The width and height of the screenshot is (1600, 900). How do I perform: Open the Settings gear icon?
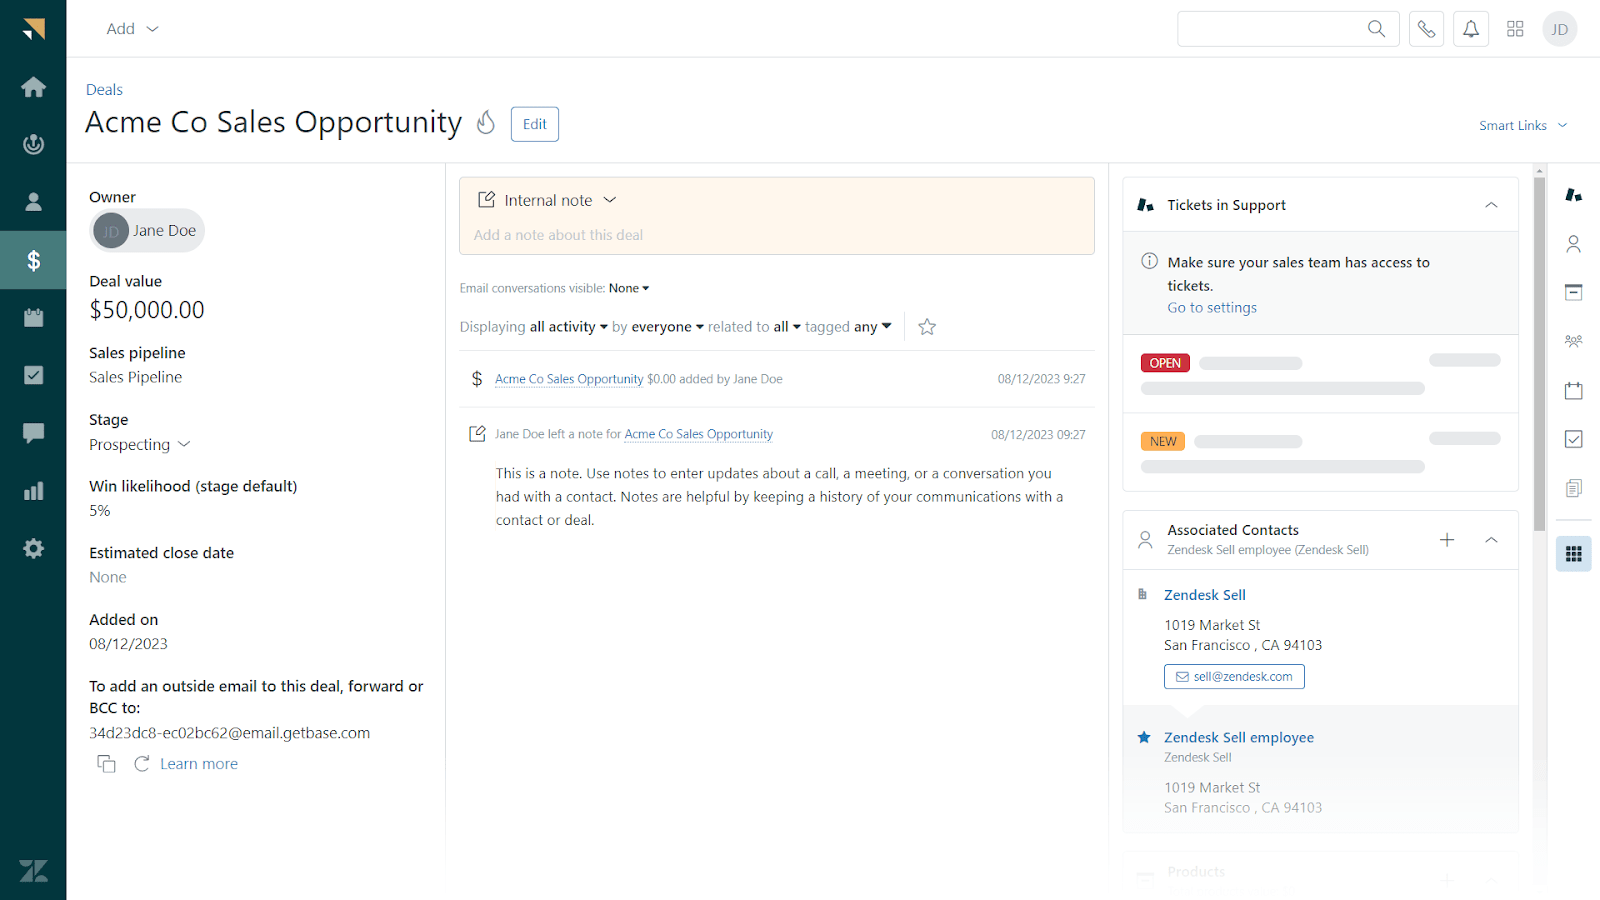[33, 547]
